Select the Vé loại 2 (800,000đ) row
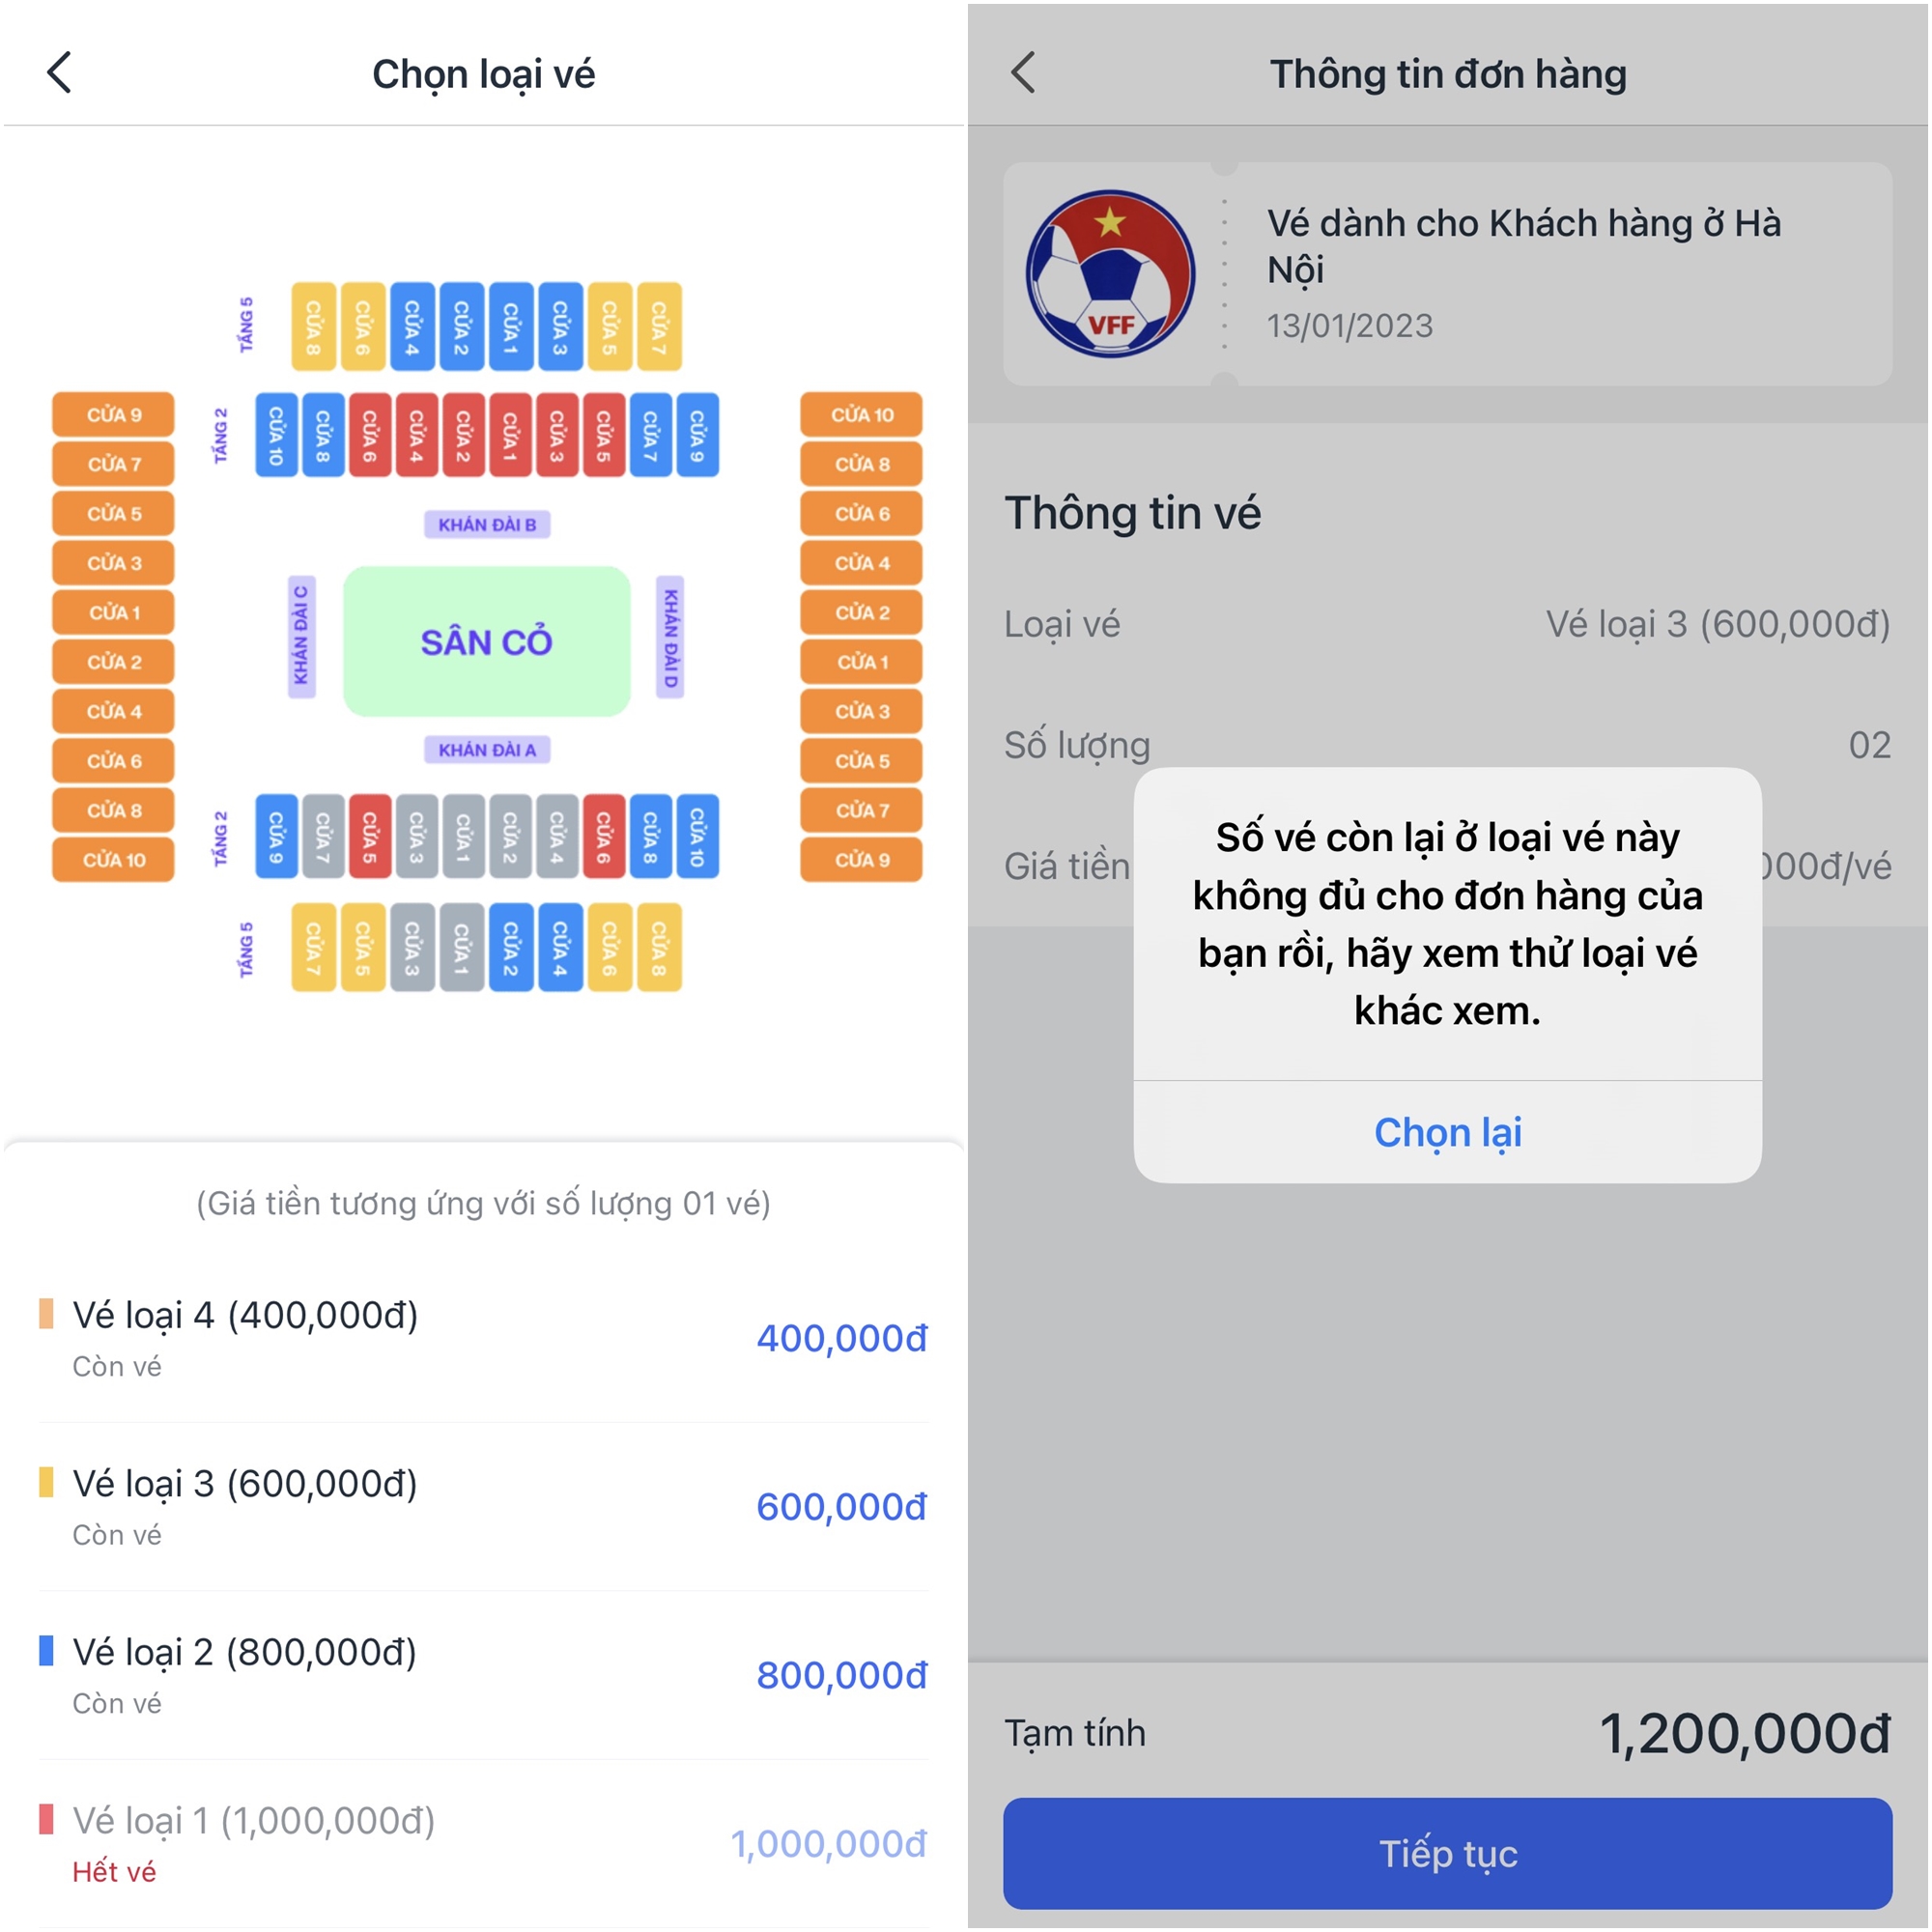Screen dimensions: 1932x1932 click(x=245, y=1653)
